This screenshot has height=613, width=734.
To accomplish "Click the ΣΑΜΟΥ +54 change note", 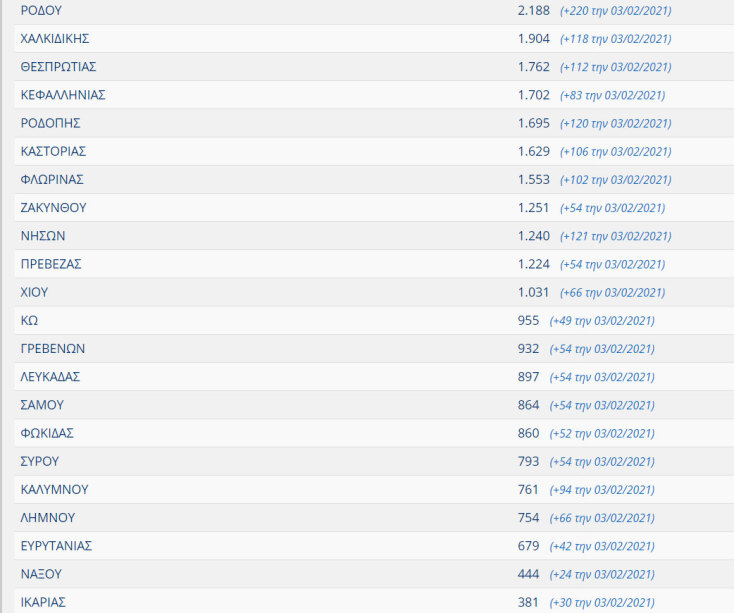I will tap(602, 405).
